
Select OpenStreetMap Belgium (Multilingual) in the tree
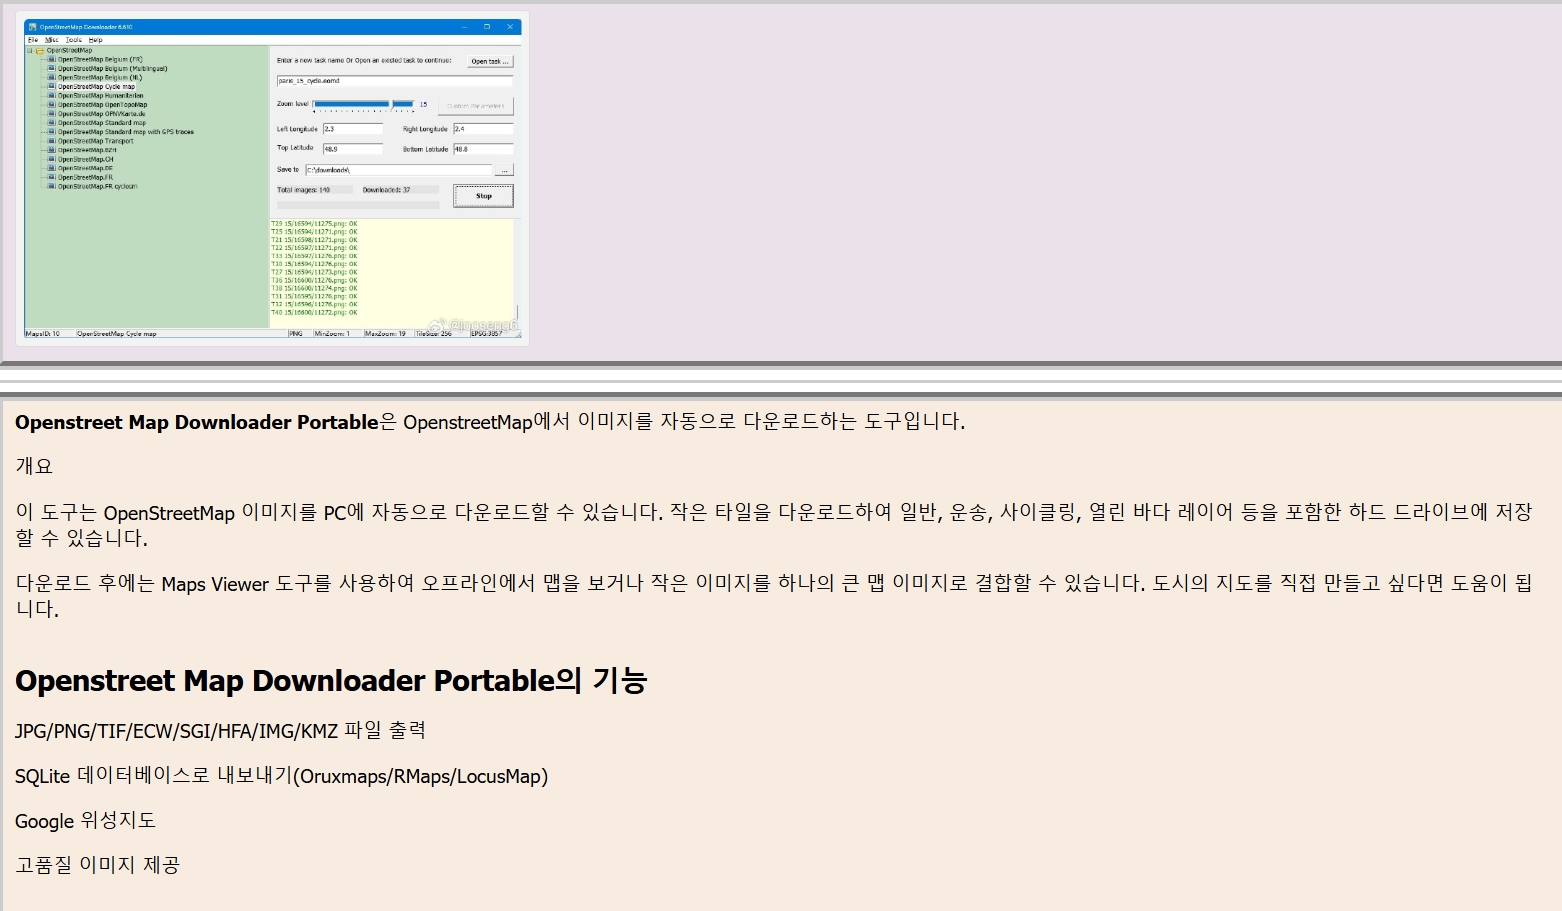(112, 69)
